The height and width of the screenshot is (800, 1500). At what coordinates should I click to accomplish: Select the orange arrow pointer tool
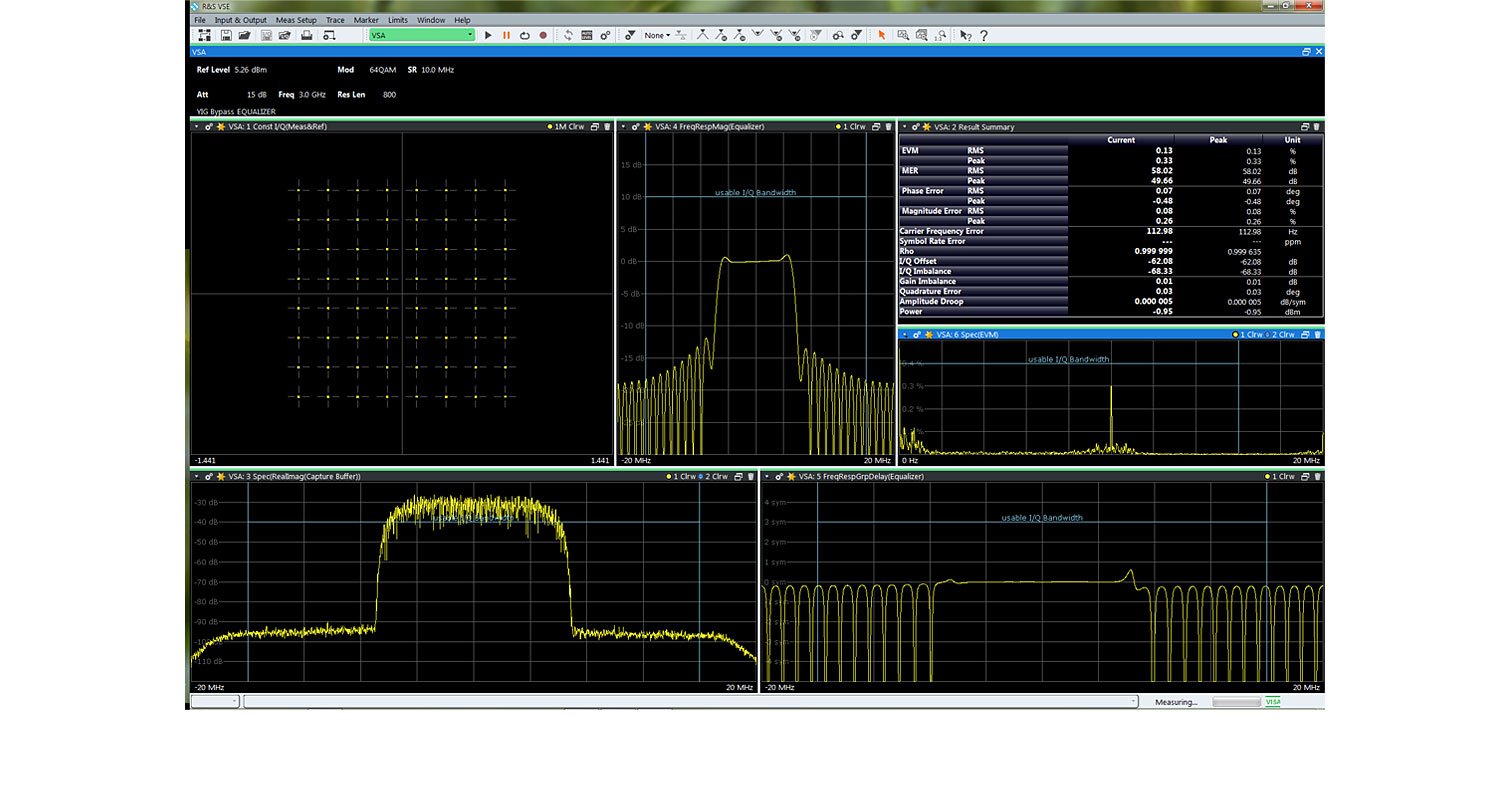coord(881,35)
